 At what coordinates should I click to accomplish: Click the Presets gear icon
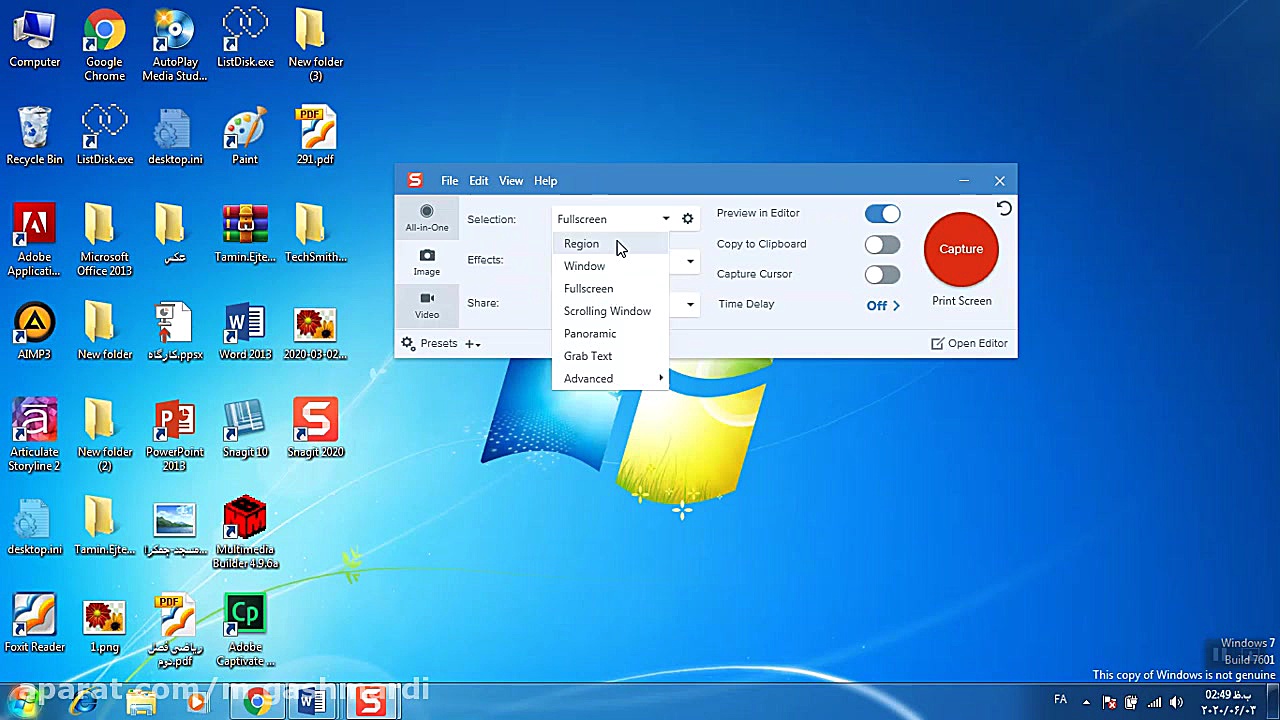[x=408, y=343]
